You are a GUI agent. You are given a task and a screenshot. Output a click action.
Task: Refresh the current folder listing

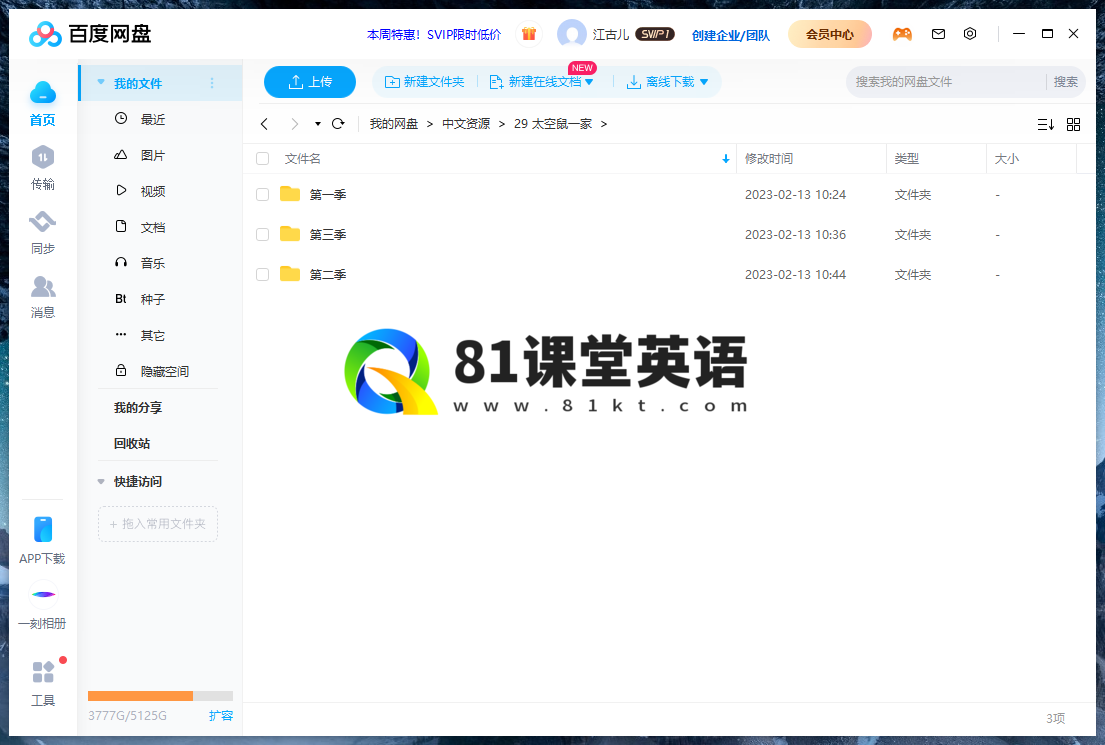[x=338, y=124]
